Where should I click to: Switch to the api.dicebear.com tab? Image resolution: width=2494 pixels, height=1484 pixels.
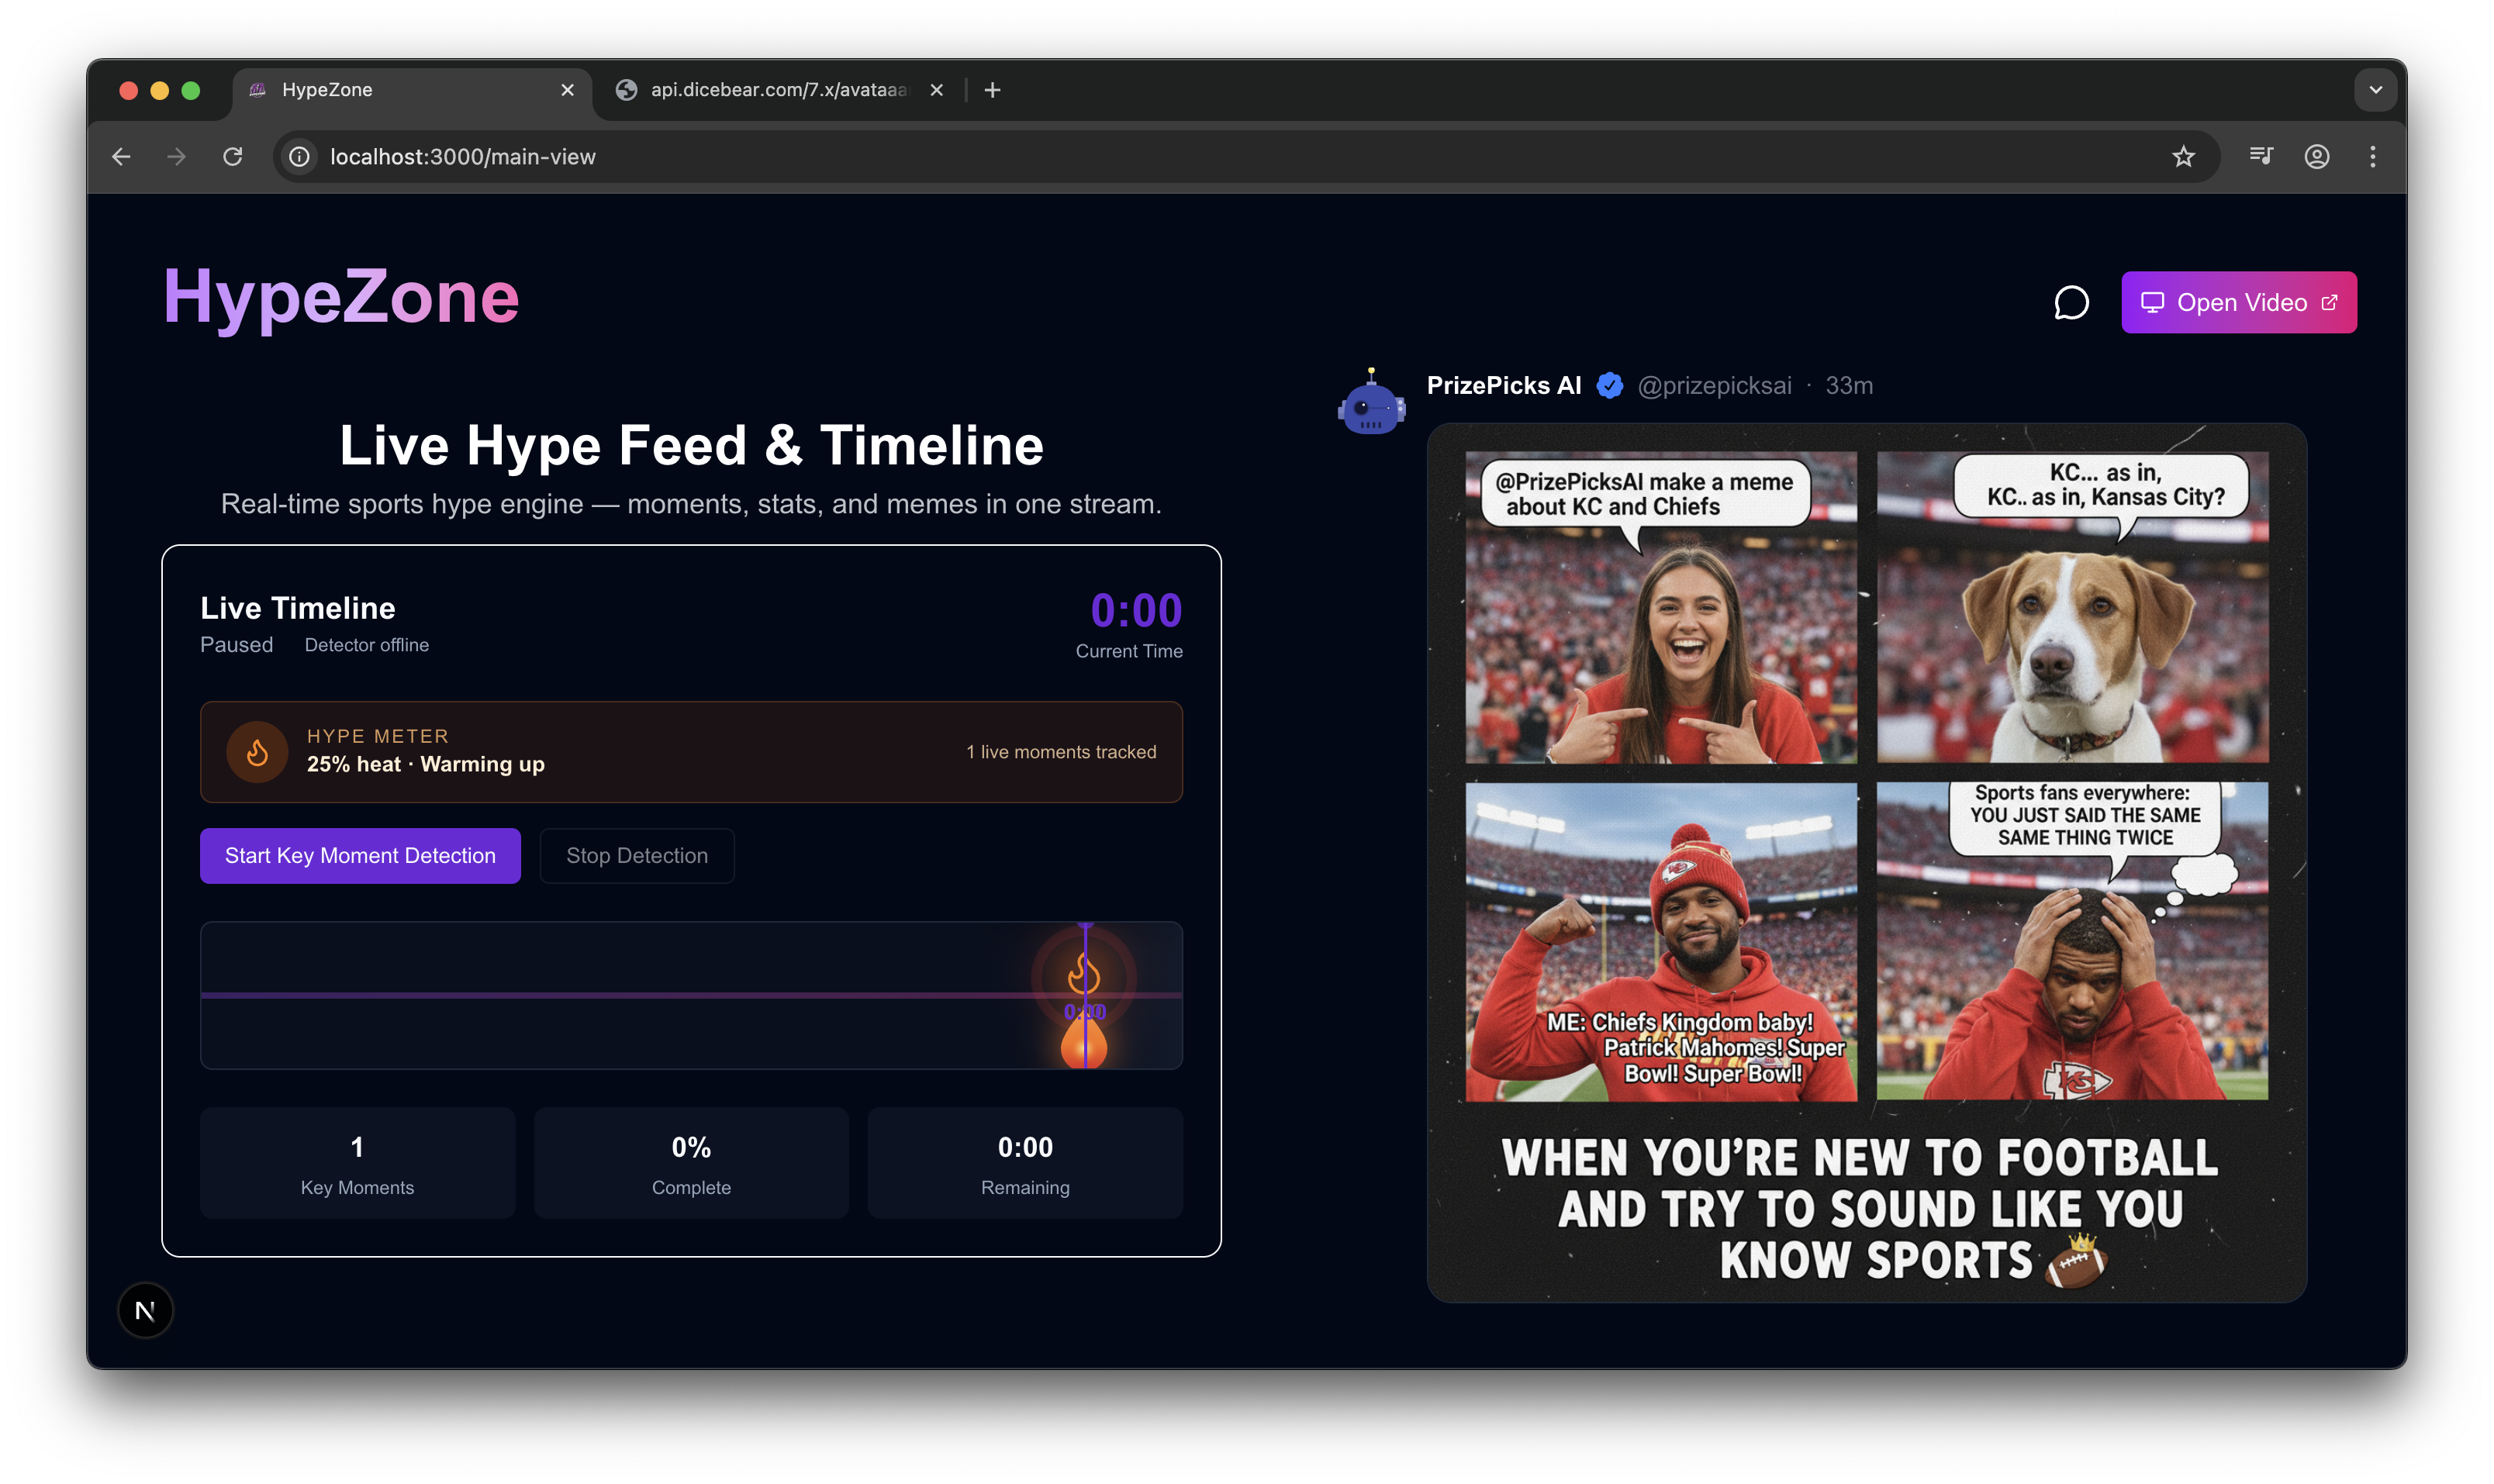coord(778,90)
